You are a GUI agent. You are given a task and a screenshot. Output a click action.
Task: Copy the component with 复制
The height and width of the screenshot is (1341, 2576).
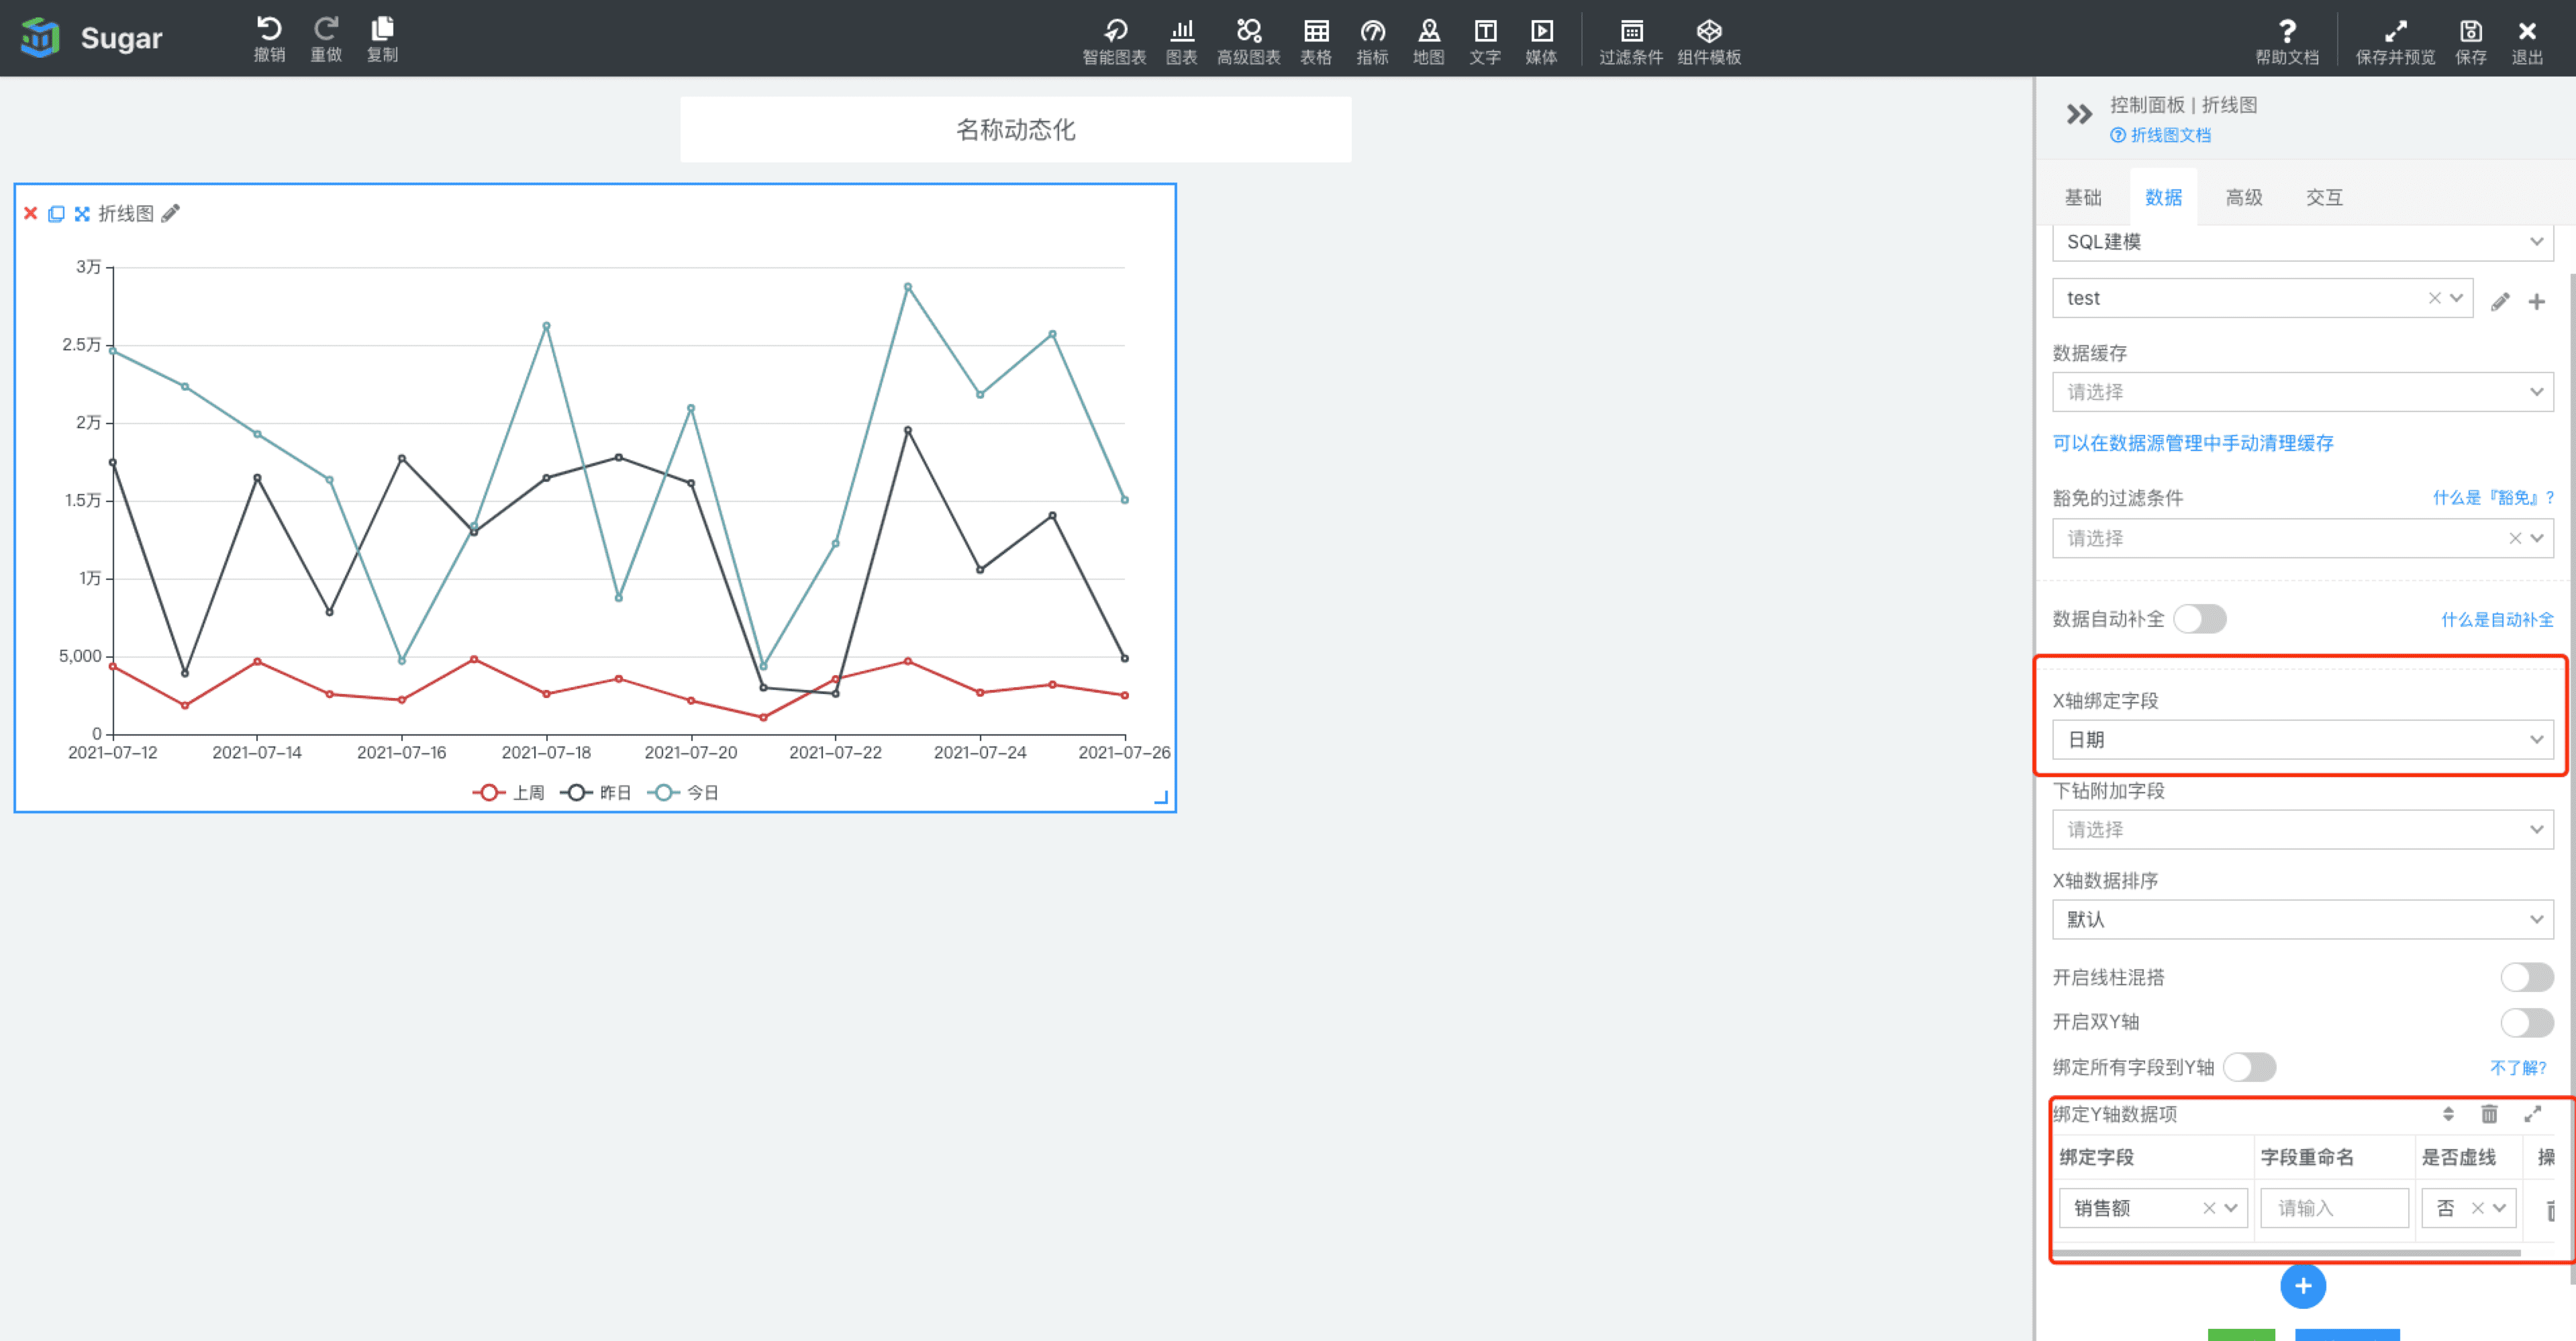[x=382, y=40]
